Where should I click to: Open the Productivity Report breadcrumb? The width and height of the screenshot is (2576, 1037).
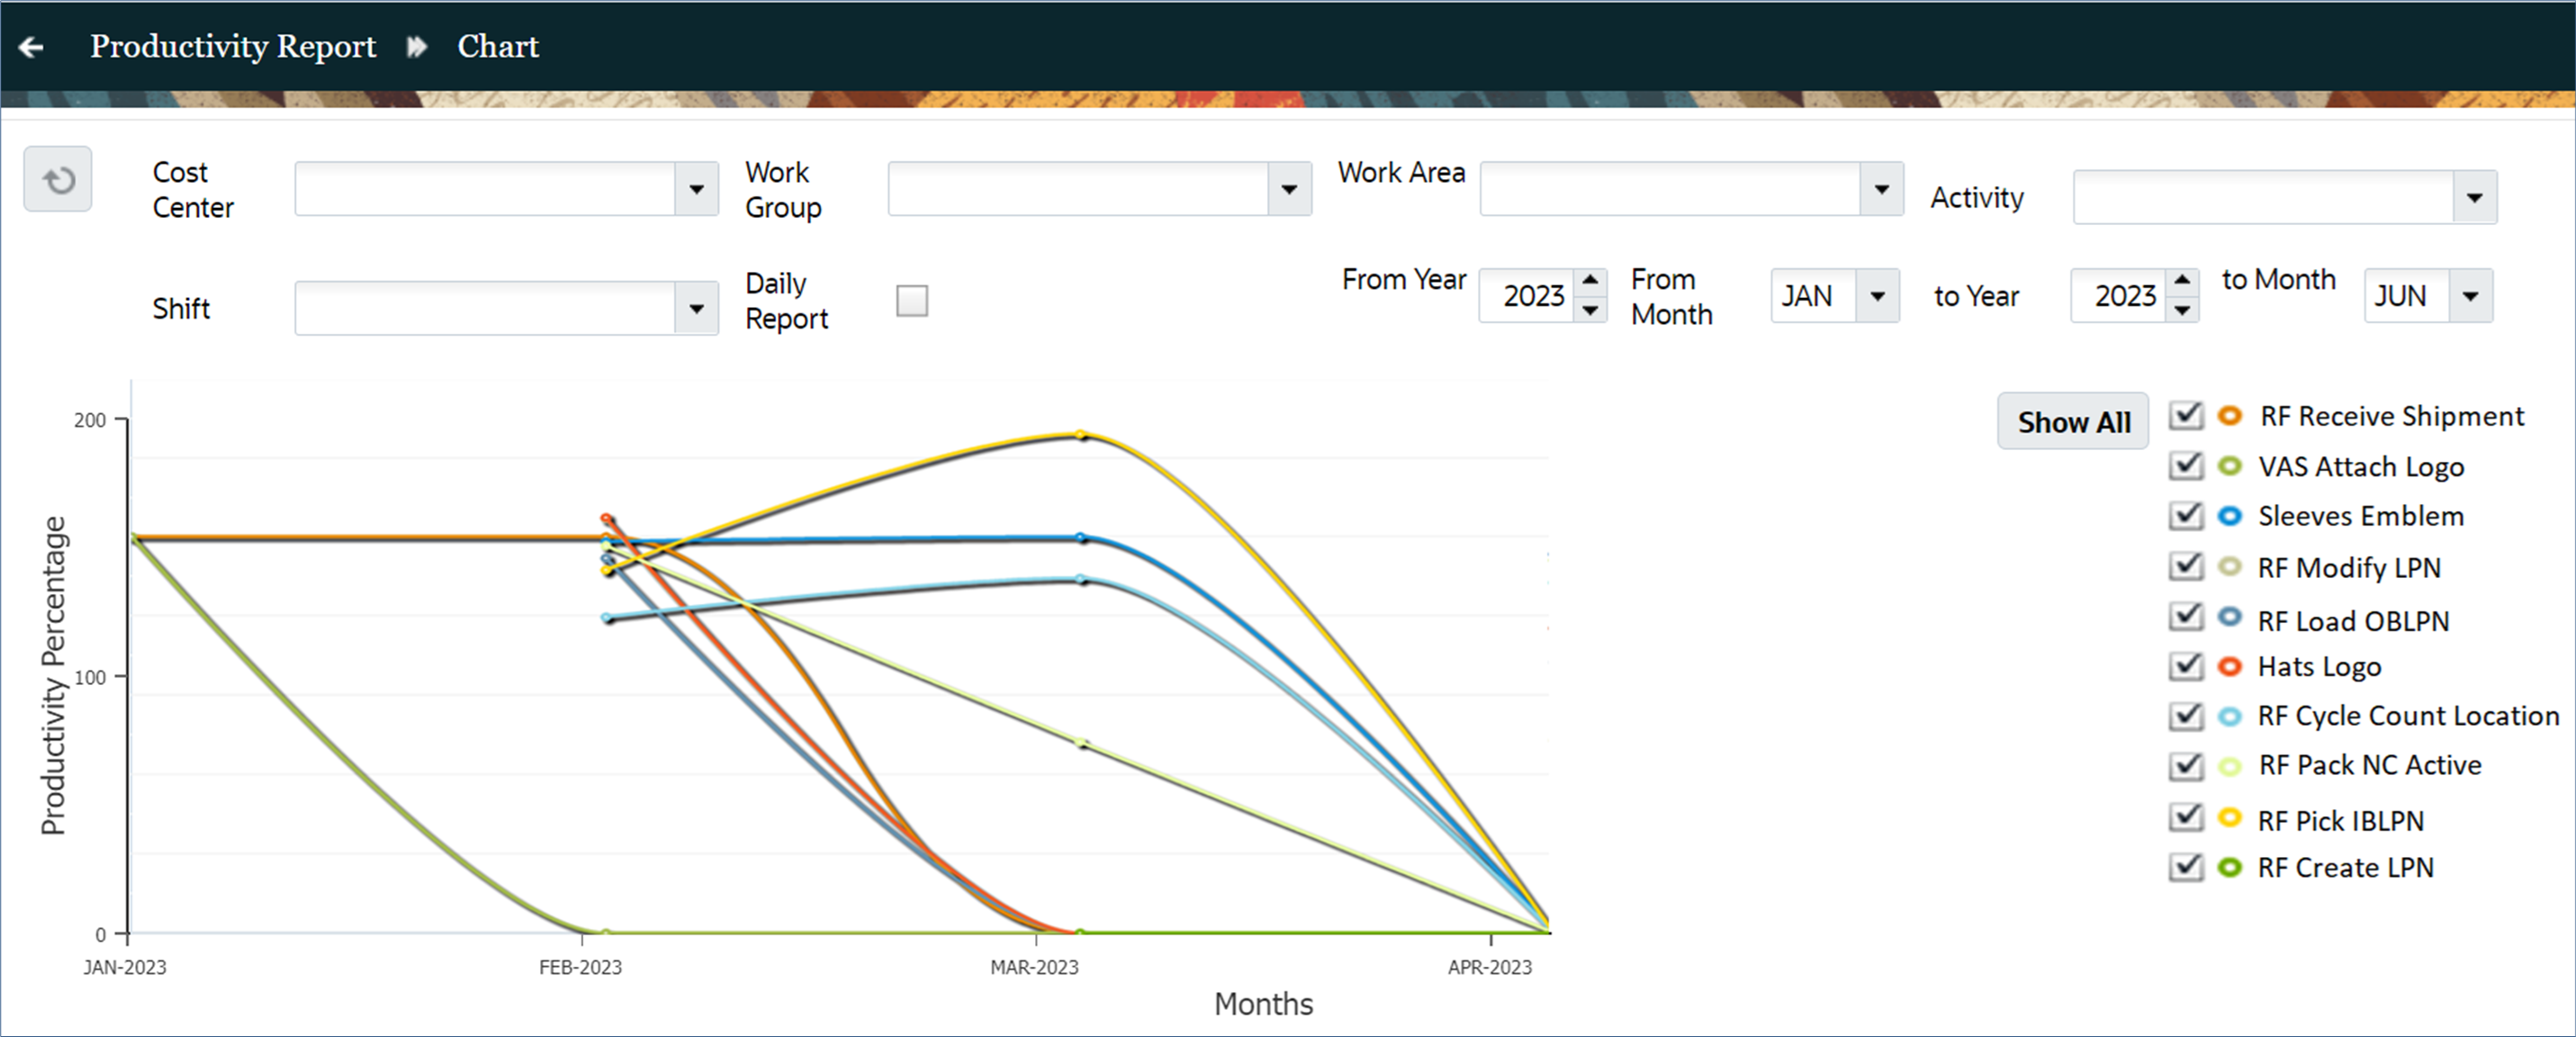coord(233,47)
